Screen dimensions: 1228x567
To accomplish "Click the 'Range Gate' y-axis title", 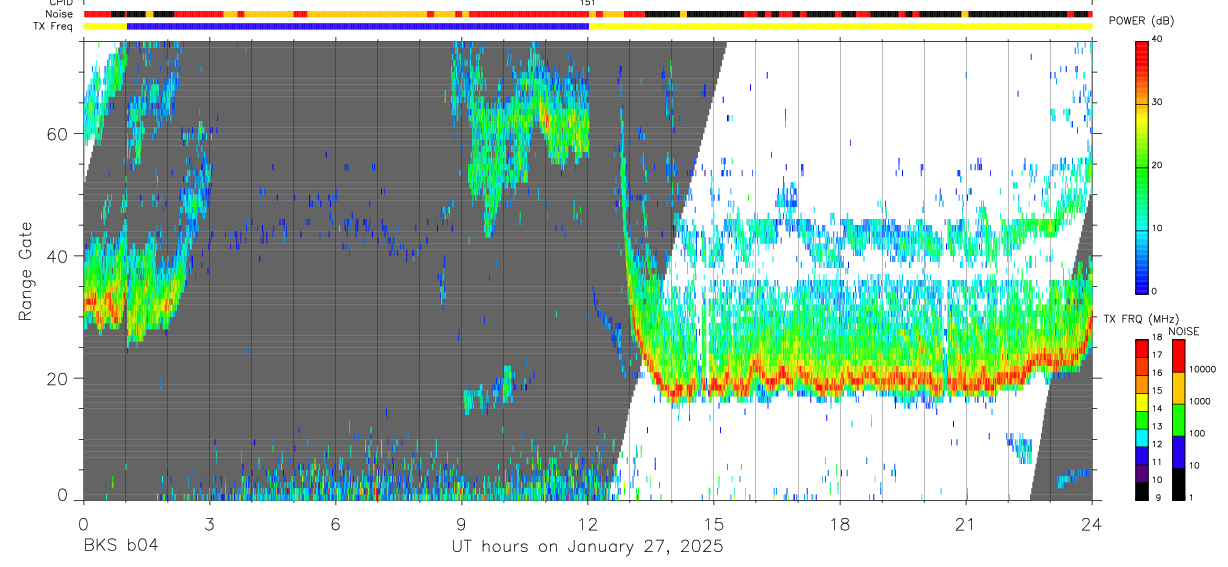I will click(x=24, y=270).
